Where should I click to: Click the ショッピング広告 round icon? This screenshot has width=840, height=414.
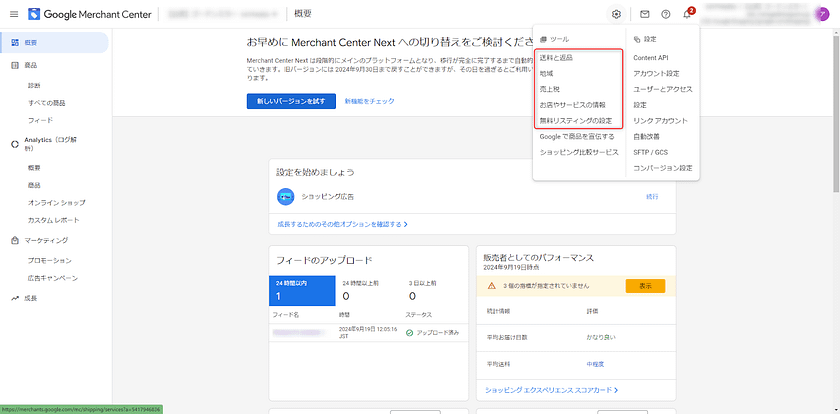click(x=285, y=196)
